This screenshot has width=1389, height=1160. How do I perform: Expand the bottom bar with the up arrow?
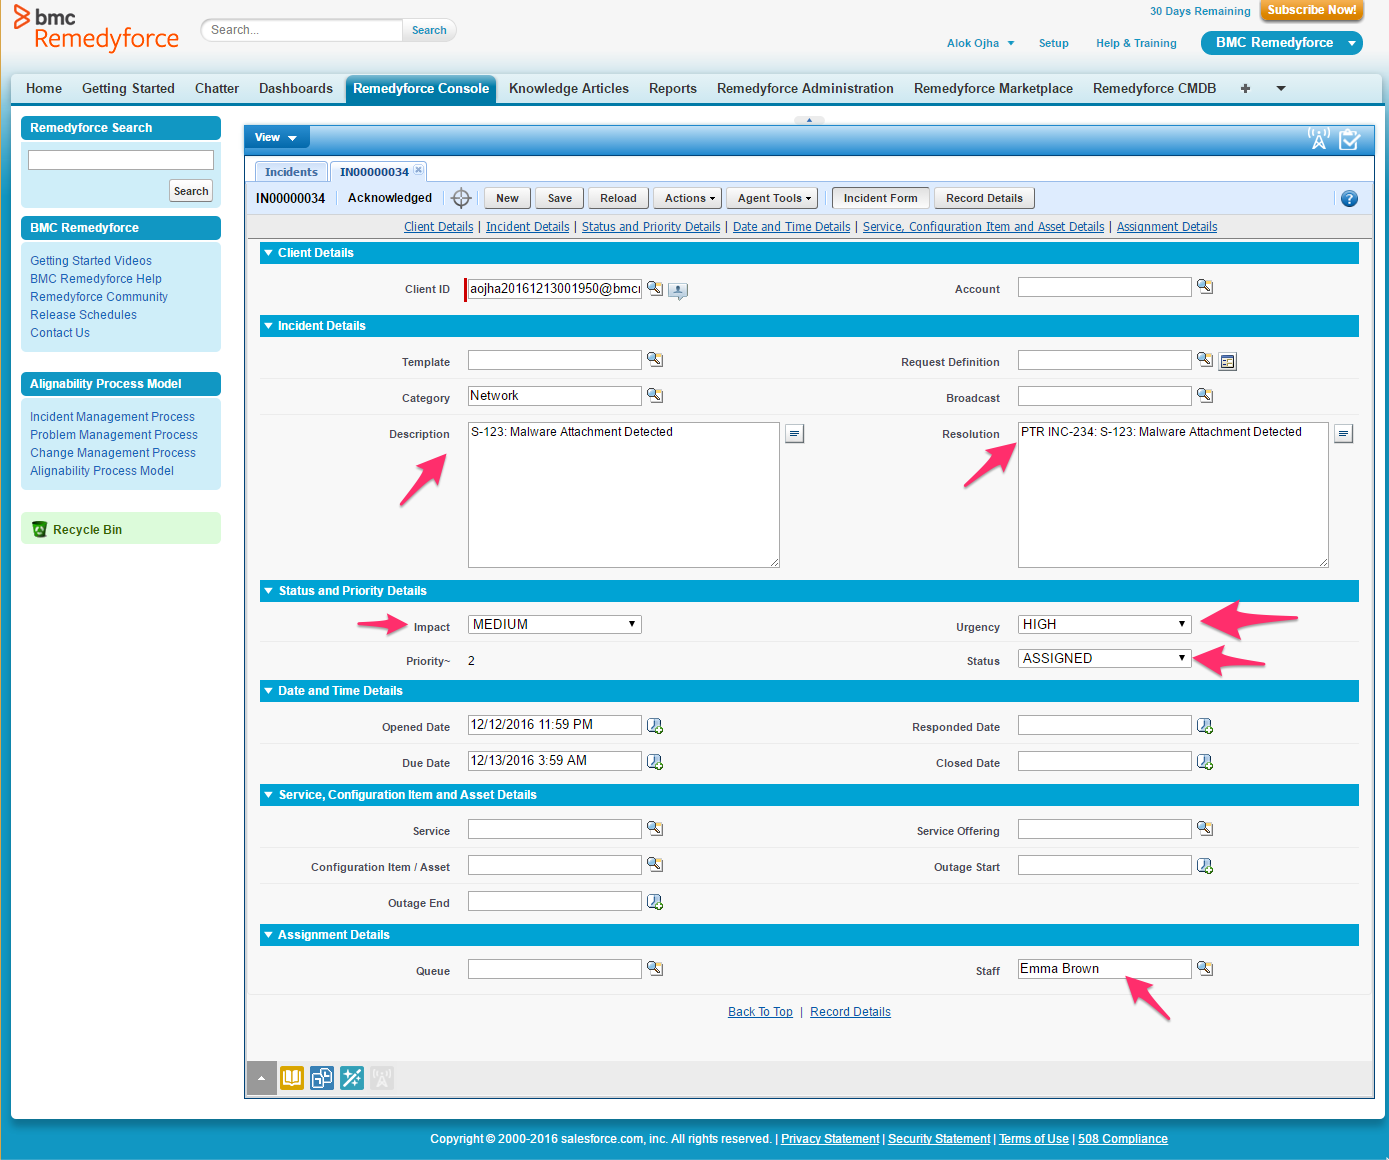(261, 1078)
